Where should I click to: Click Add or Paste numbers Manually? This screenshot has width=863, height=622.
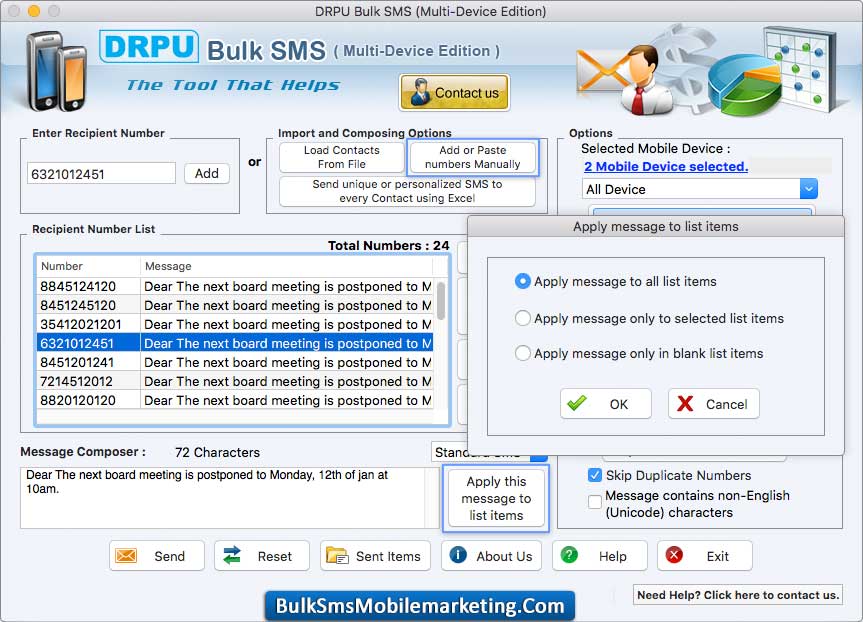(472, 157)
